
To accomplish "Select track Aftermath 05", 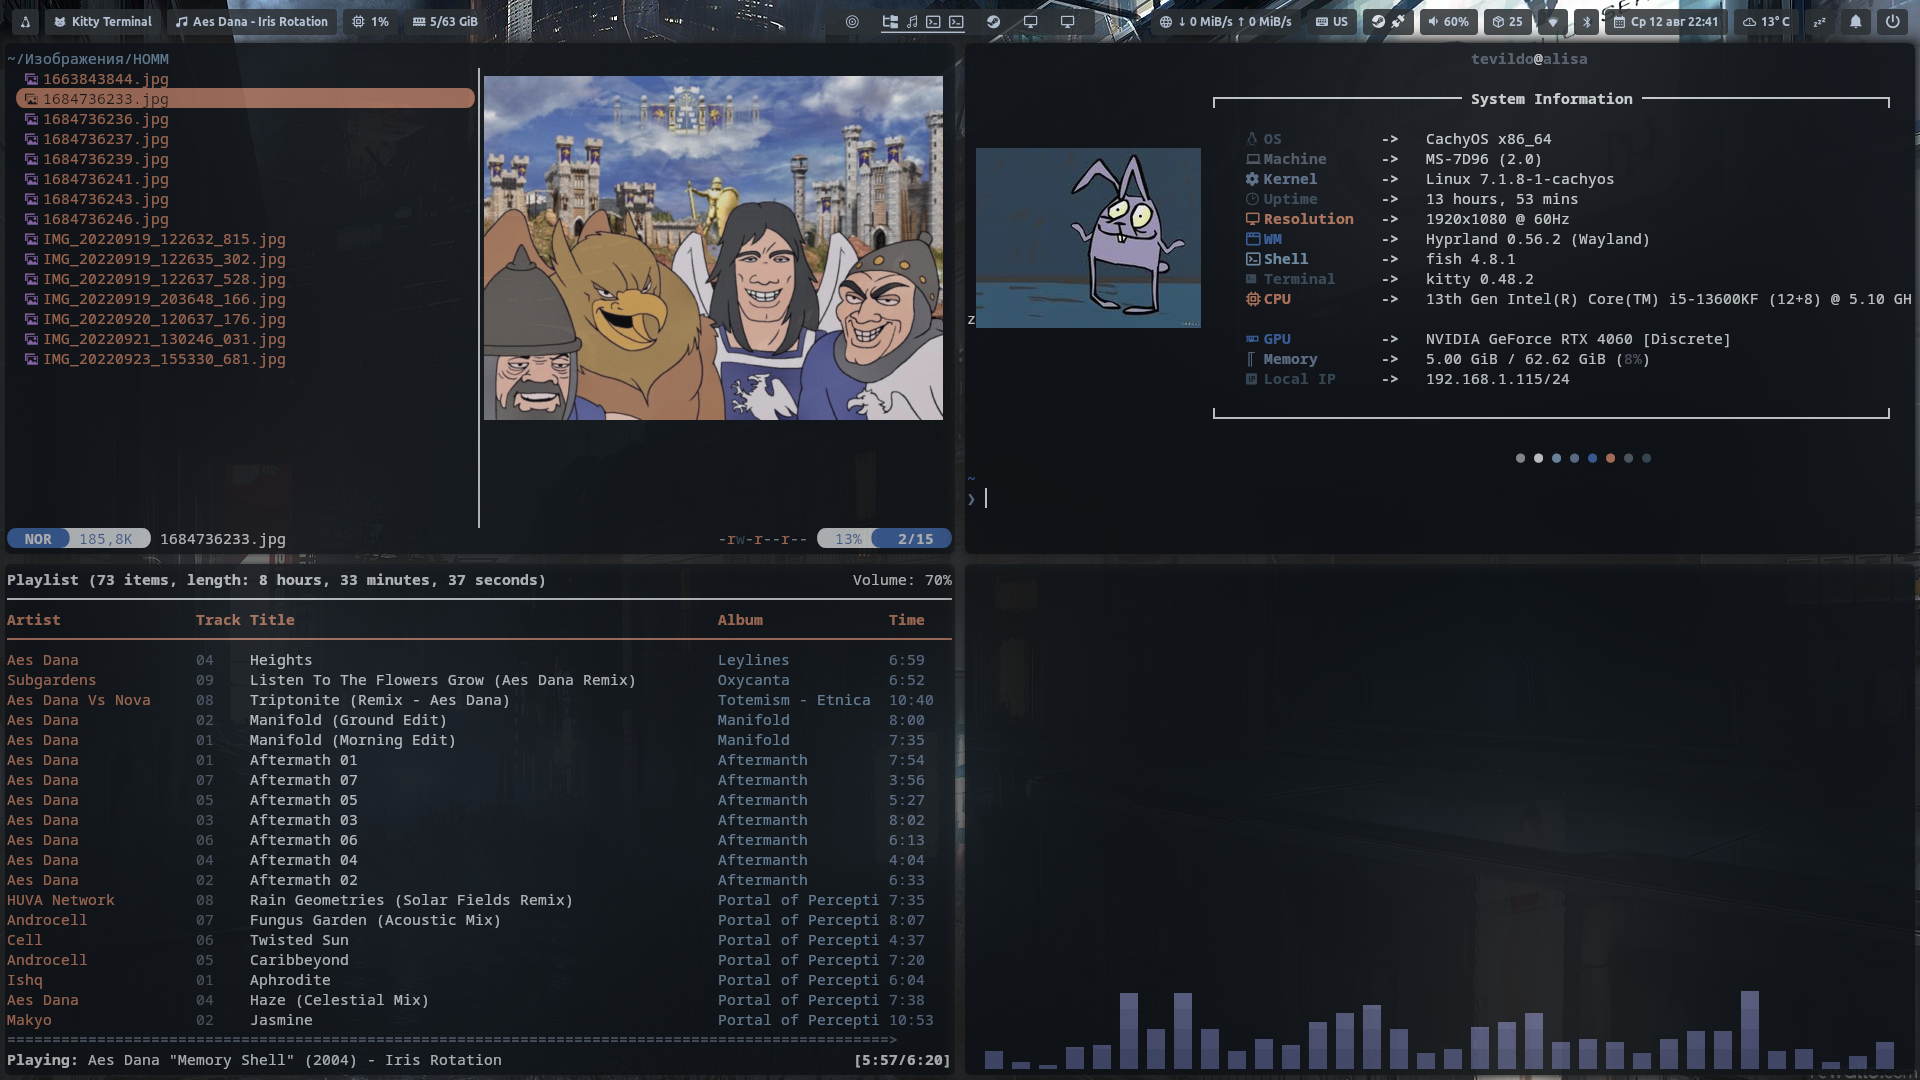I will [x=479, y=800].
